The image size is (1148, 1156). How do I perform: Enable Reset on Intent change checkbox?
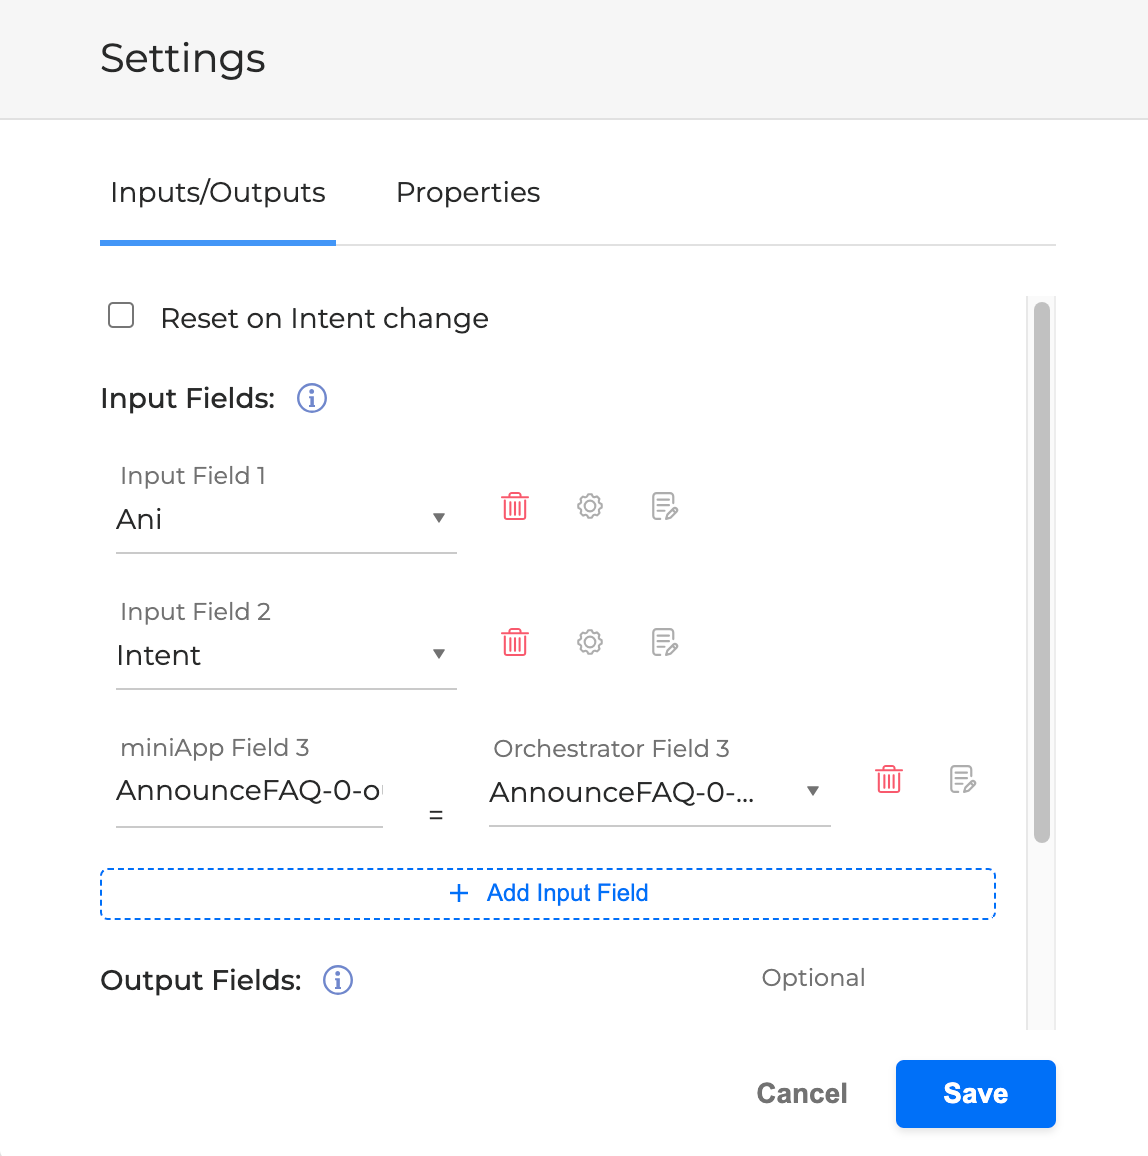click(x=121, y=316)
